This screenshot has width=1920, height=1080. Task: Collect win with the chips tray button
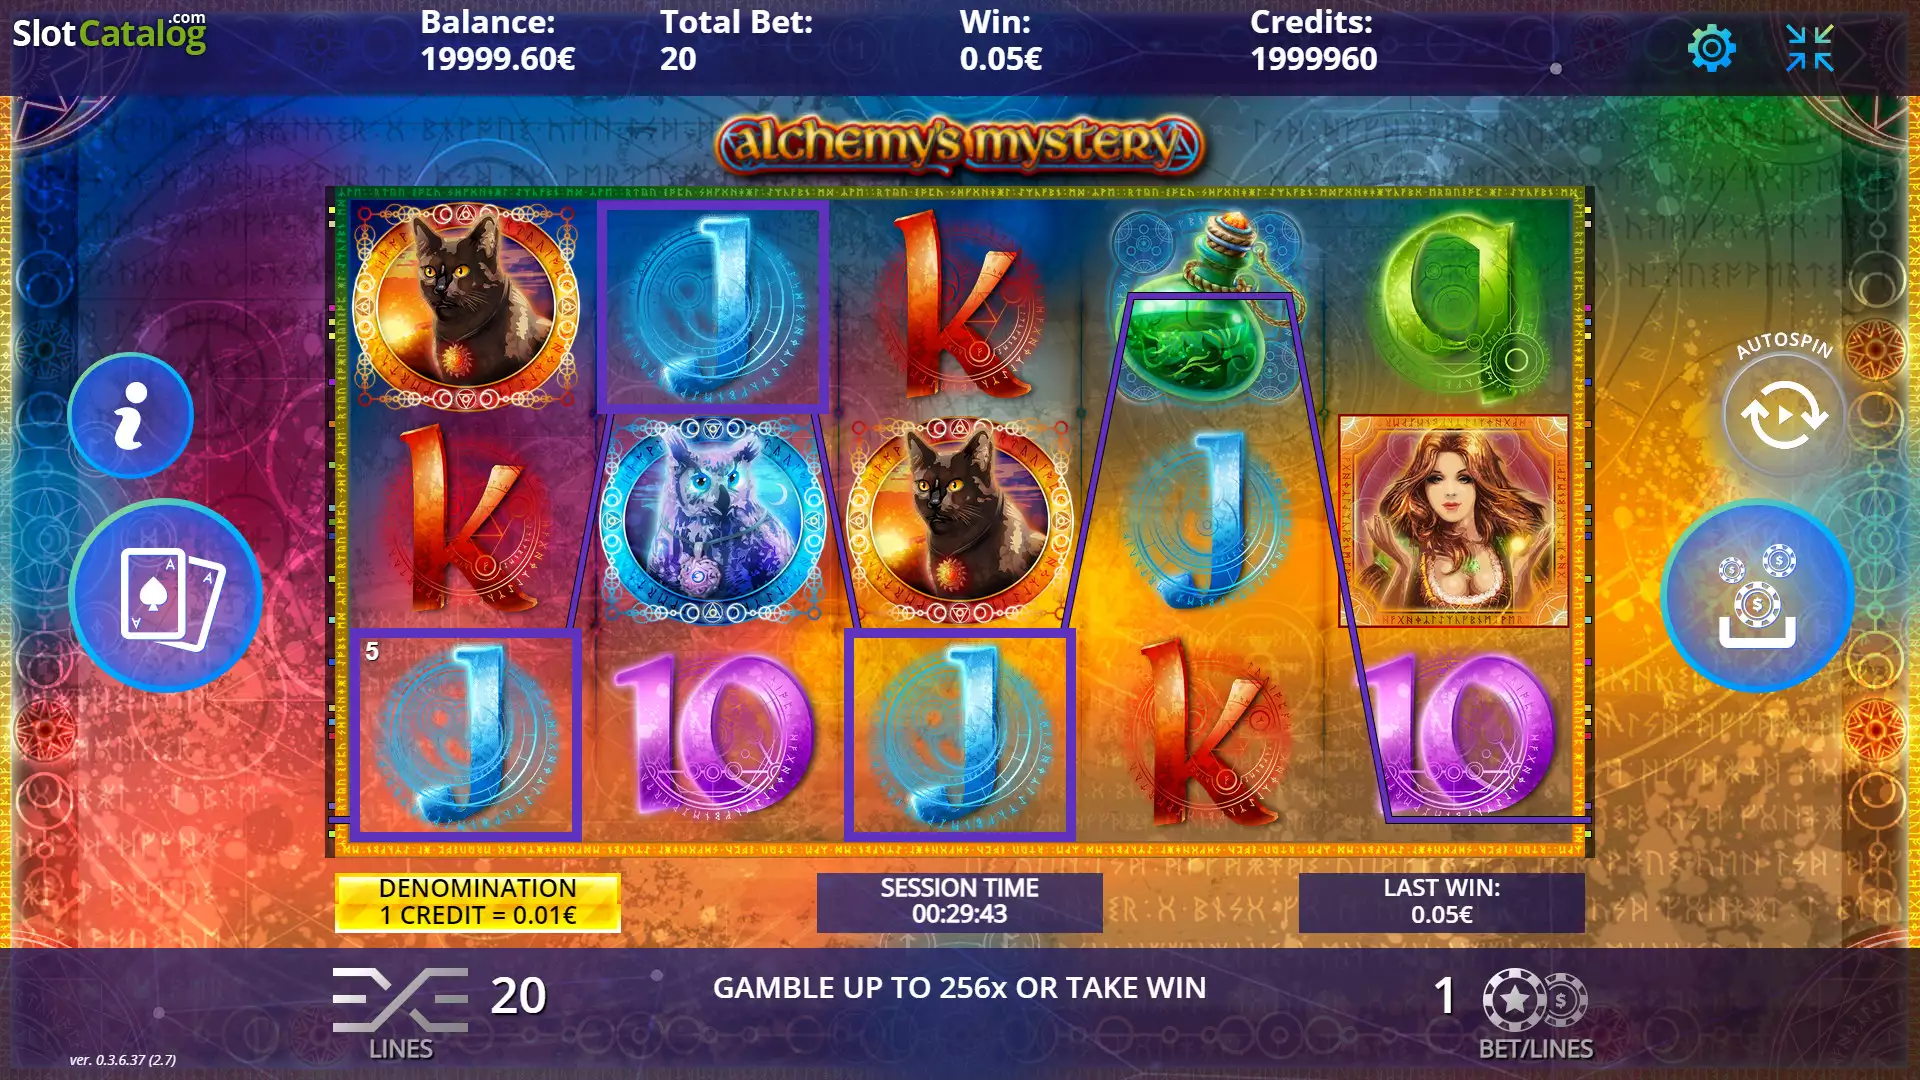[1757, 596]
